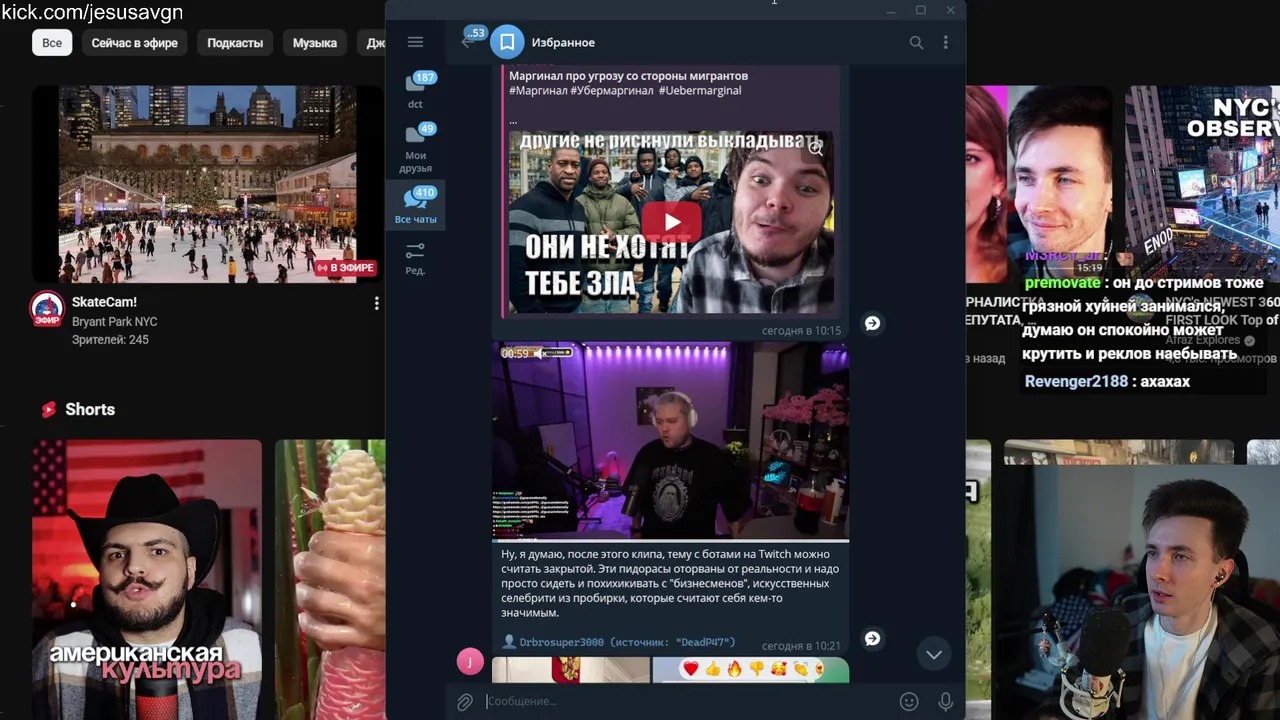Click the 'сегодня в 10:15' message timestamp

tap(801, 330)
